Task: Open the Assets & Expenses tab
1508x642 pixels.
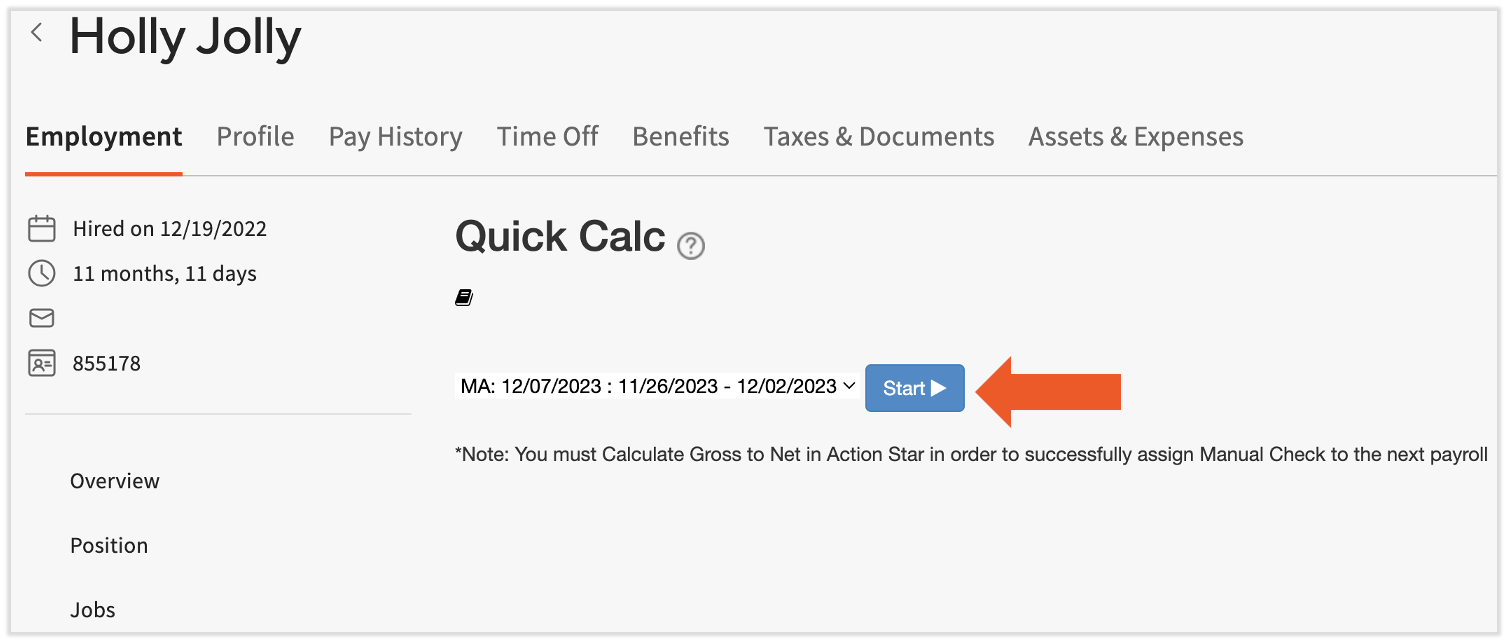Action: click(1135, 136)
